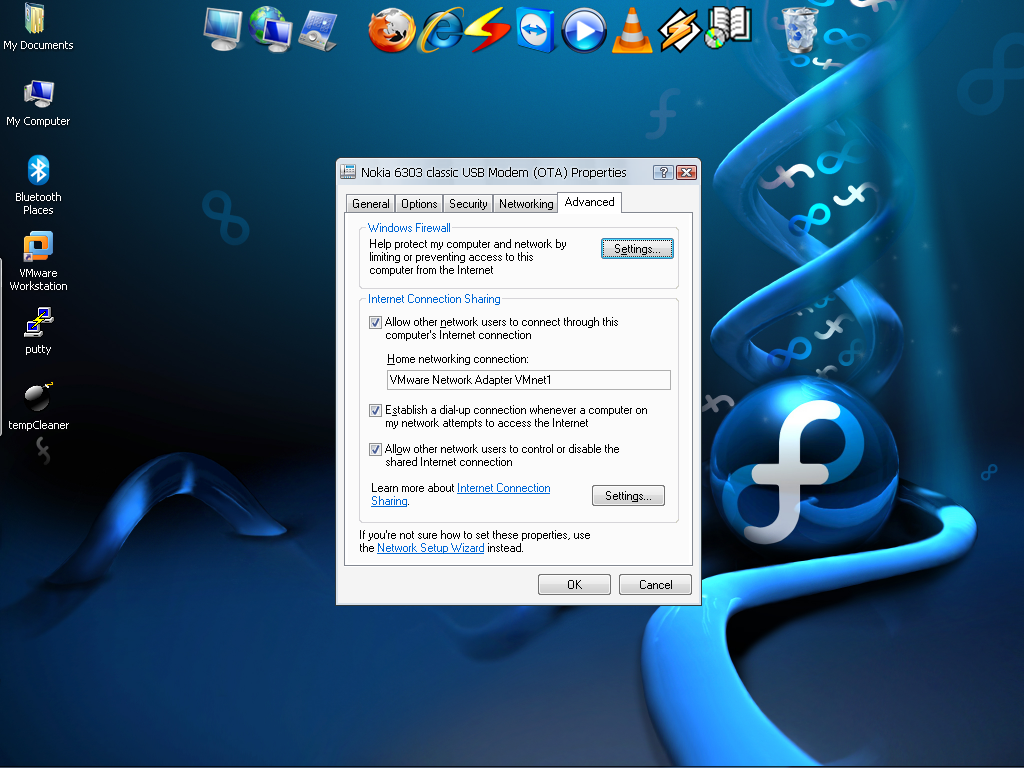Click the Home networking connection field
Screen dimensions: 1024x768
[528, 380]
